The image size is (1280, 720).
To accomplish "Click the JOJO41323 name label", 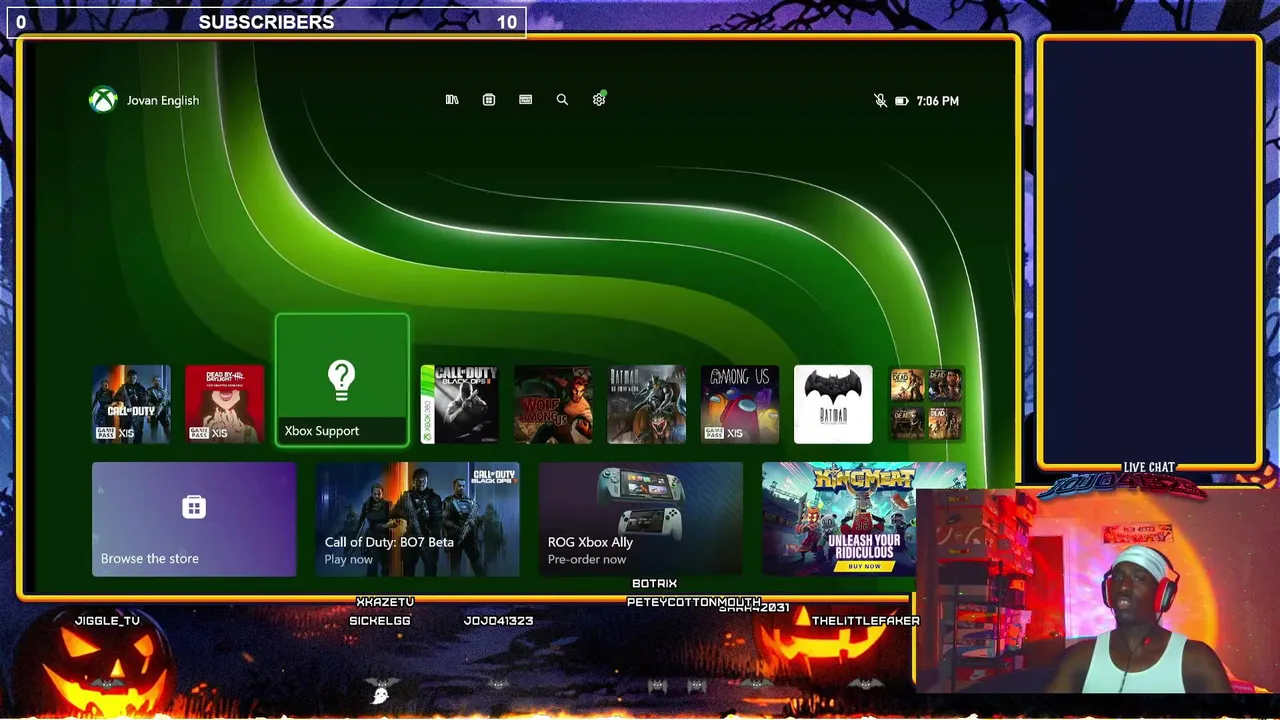I will click(x=498, y=621).
